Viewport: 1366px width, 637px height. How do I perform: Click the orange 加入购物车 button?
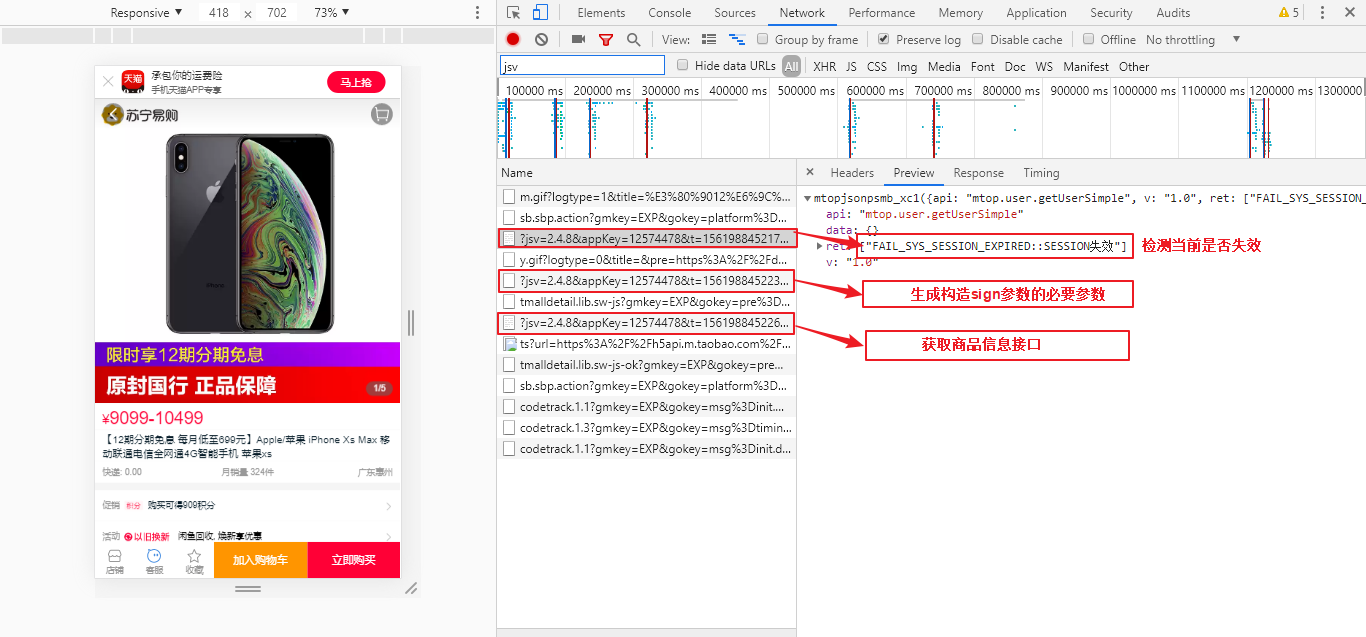(260, 560)
